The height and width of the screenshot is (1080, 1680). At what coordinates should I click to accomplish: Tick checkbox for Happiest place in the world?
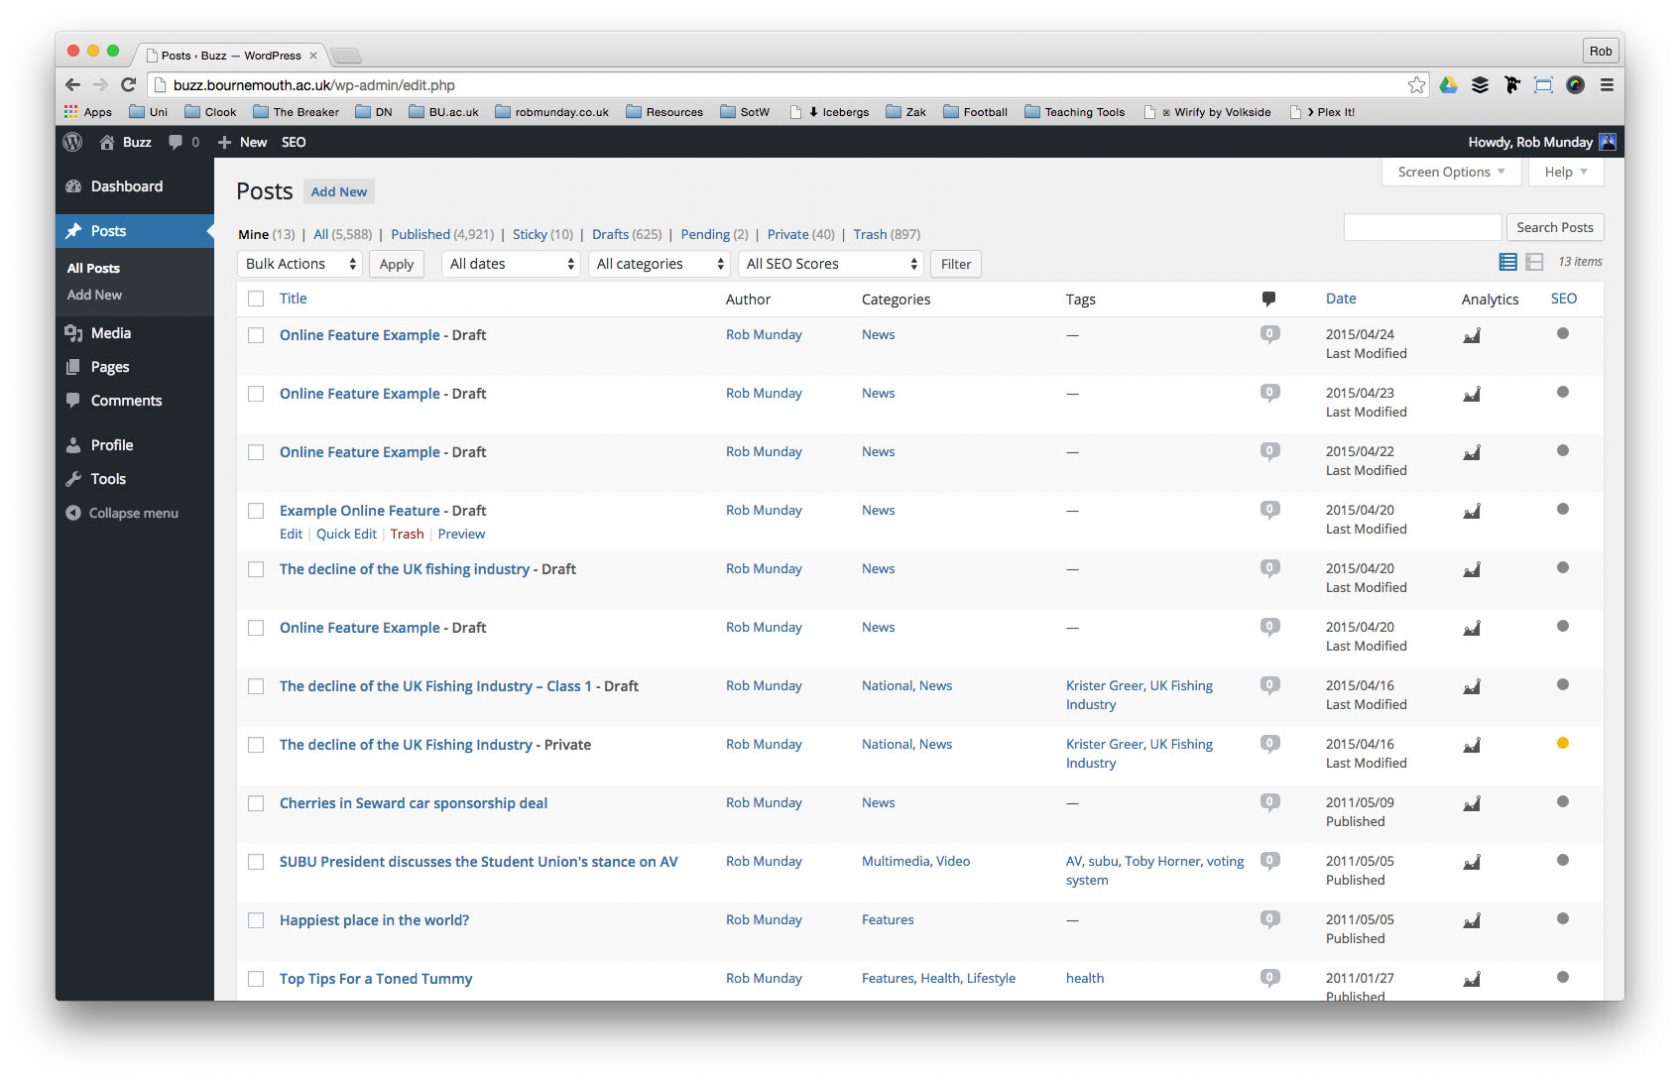click(x=256, y=920)
